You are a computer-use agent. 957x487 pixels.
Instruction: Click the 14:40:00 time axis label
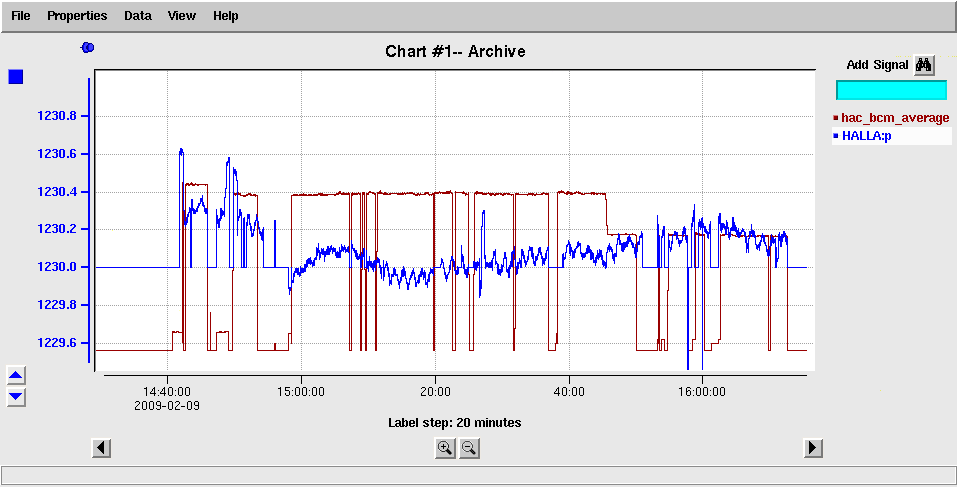[x=167, y=392]
